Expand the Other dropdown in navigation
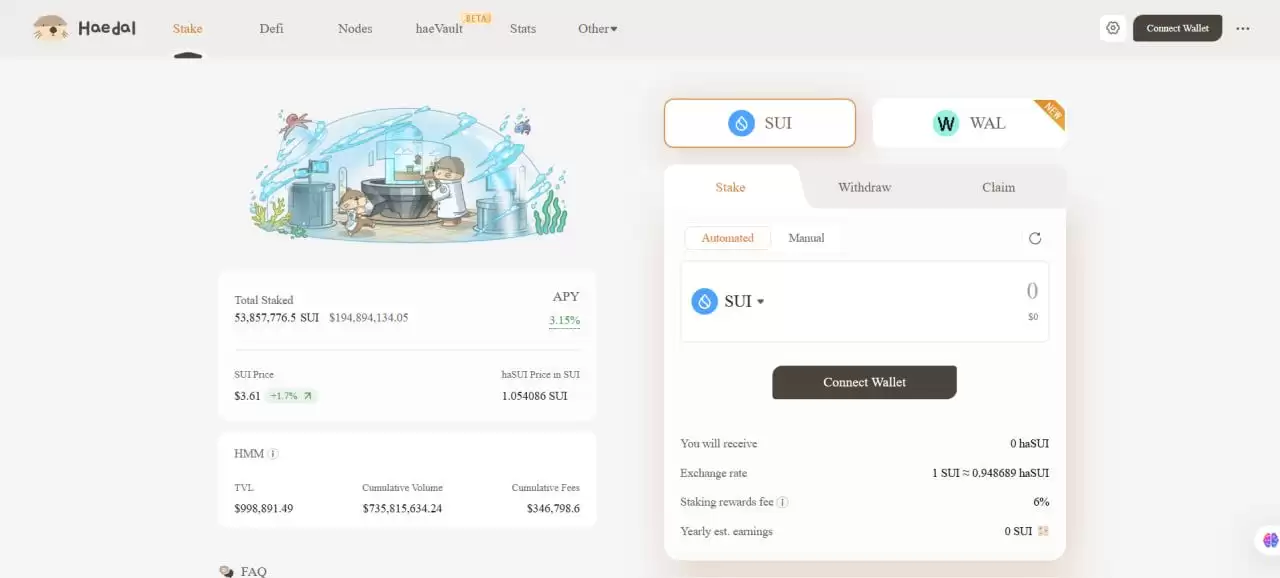The image size is (1280, 578). pyautogui.click(x=597, y=28)
